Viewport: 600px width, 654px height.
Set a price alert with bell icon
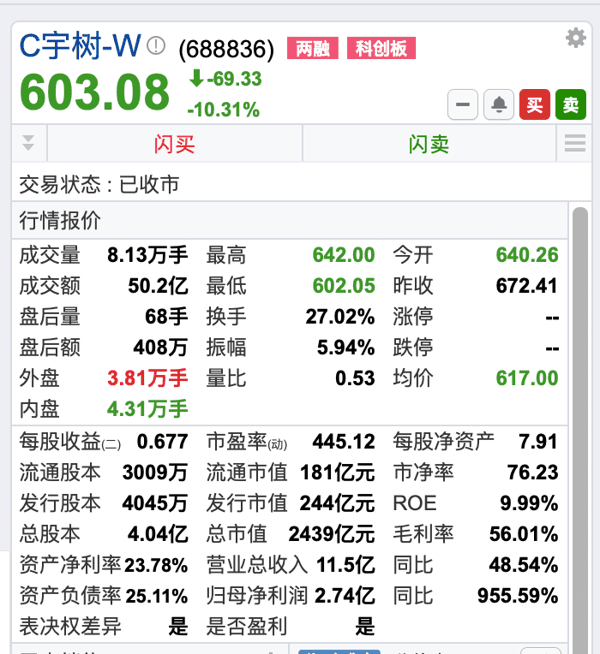(x=498, y=104)
